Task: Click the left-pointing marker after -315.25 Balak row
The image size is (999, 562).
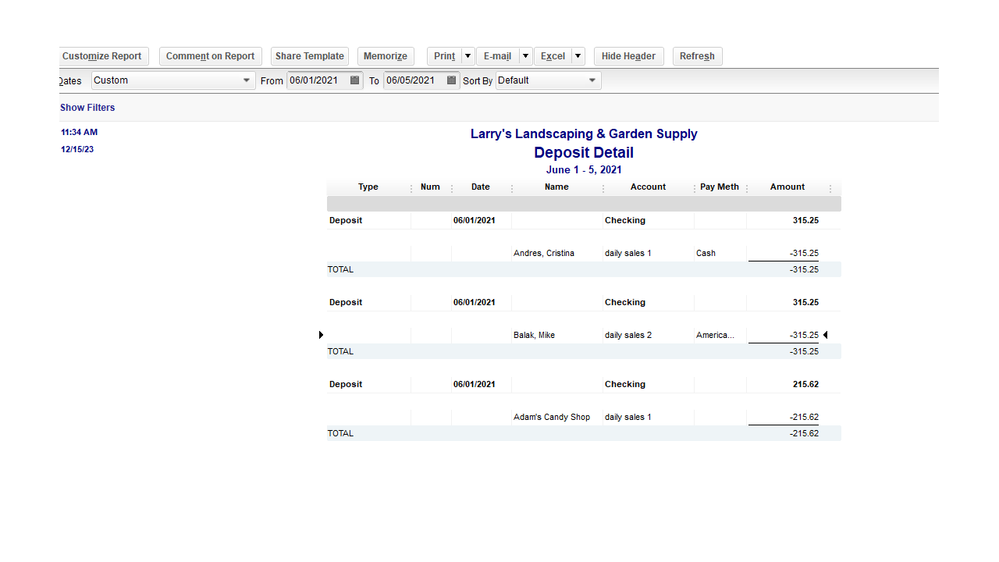Action: tap(826, 335)
